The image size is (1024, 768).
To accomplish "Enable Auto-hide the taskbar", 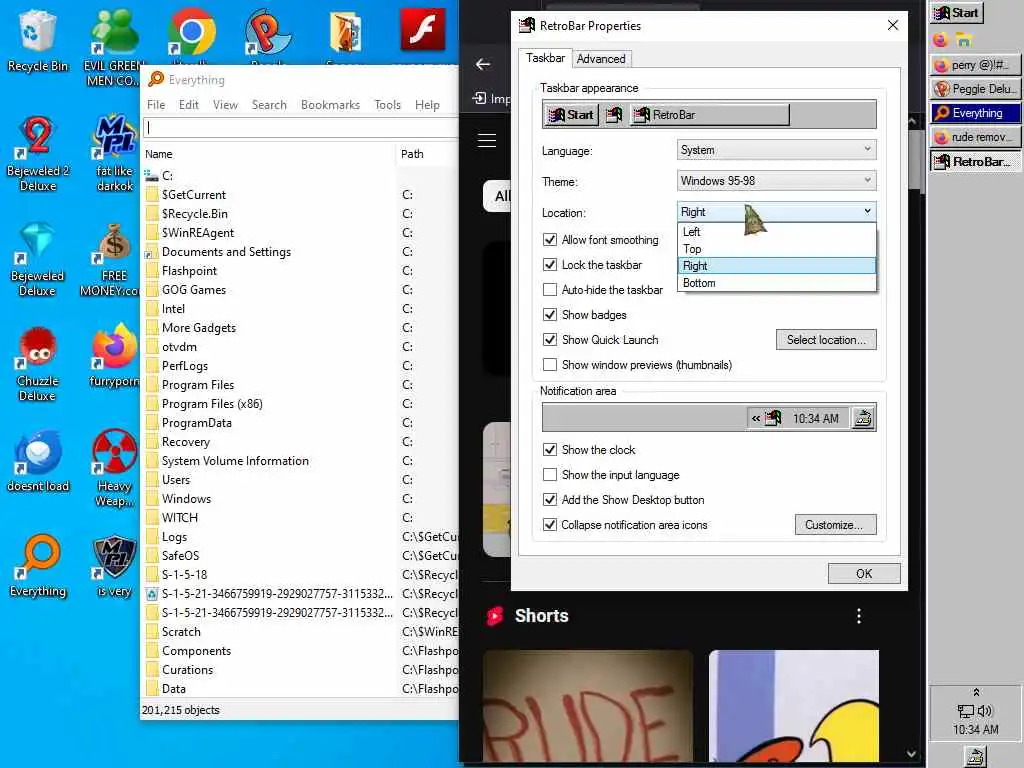I will pos(550,289).
